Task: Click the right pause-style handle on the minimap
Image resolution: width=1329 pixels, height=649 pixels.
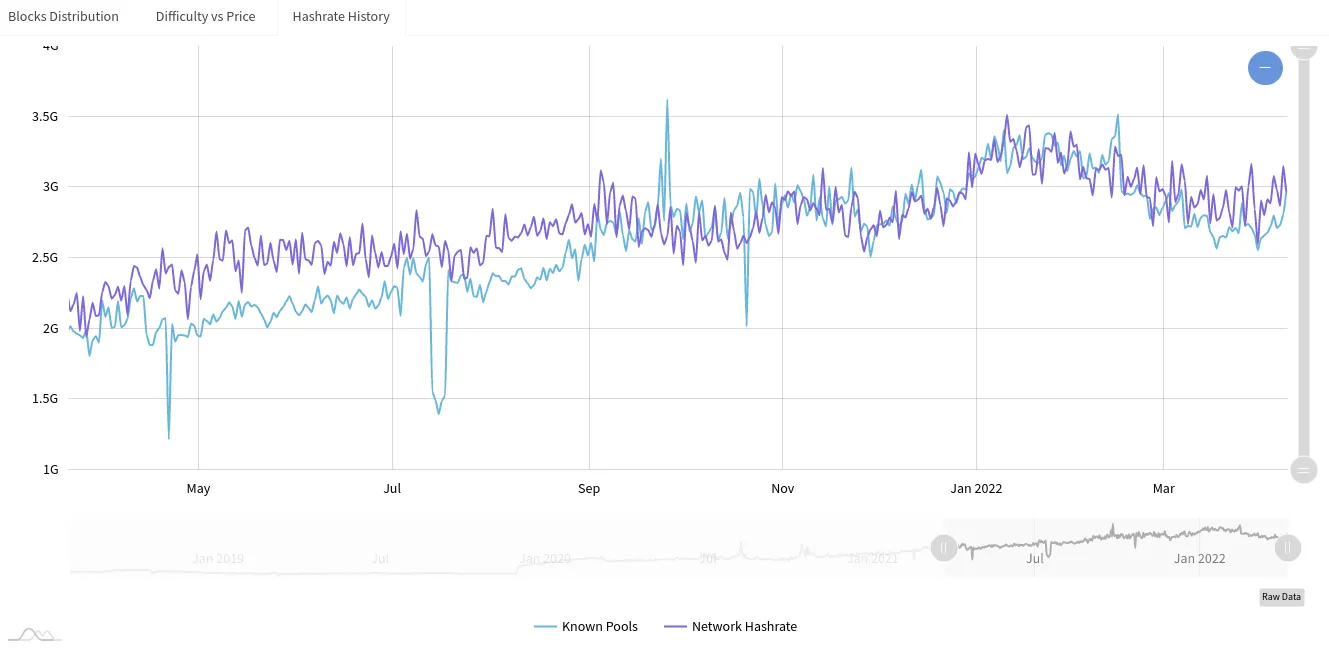Action: (x=1287, y=548)
